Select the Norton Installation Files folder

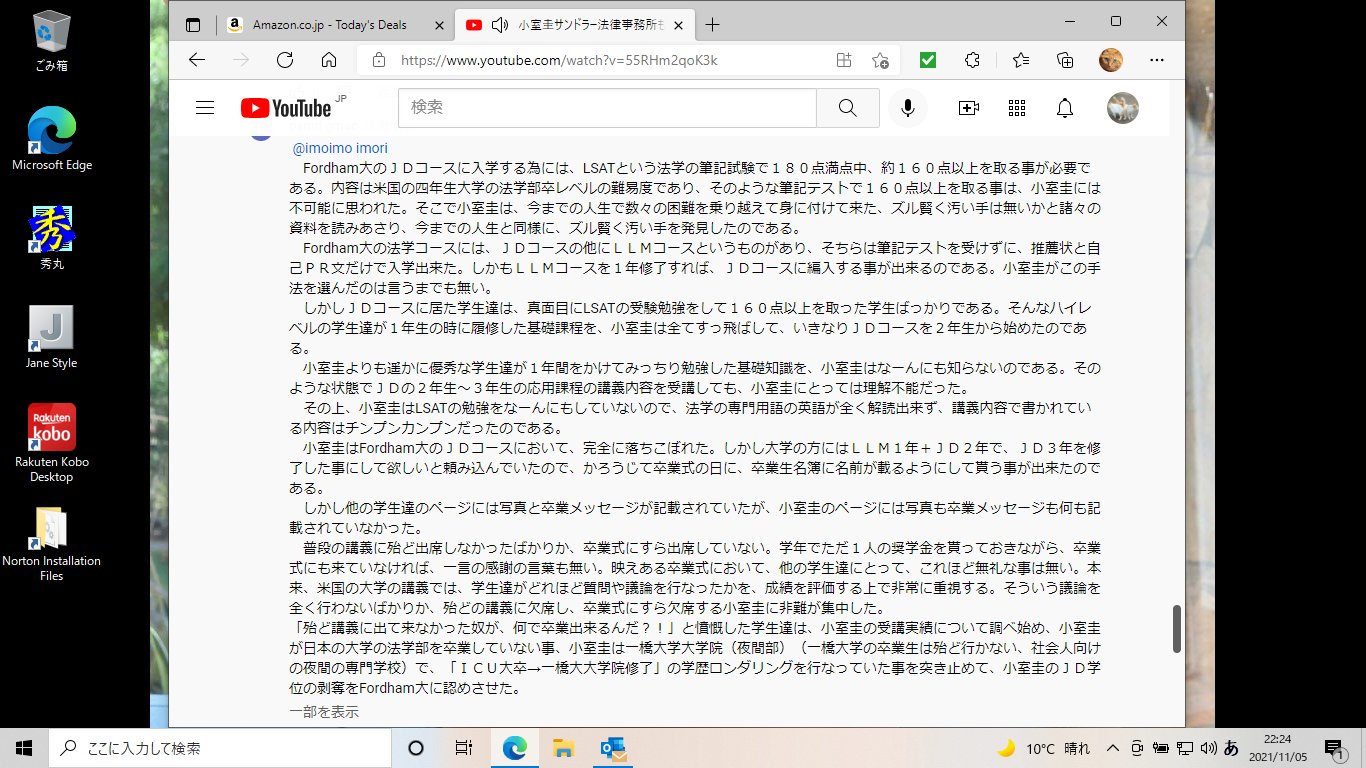(51, 543)
